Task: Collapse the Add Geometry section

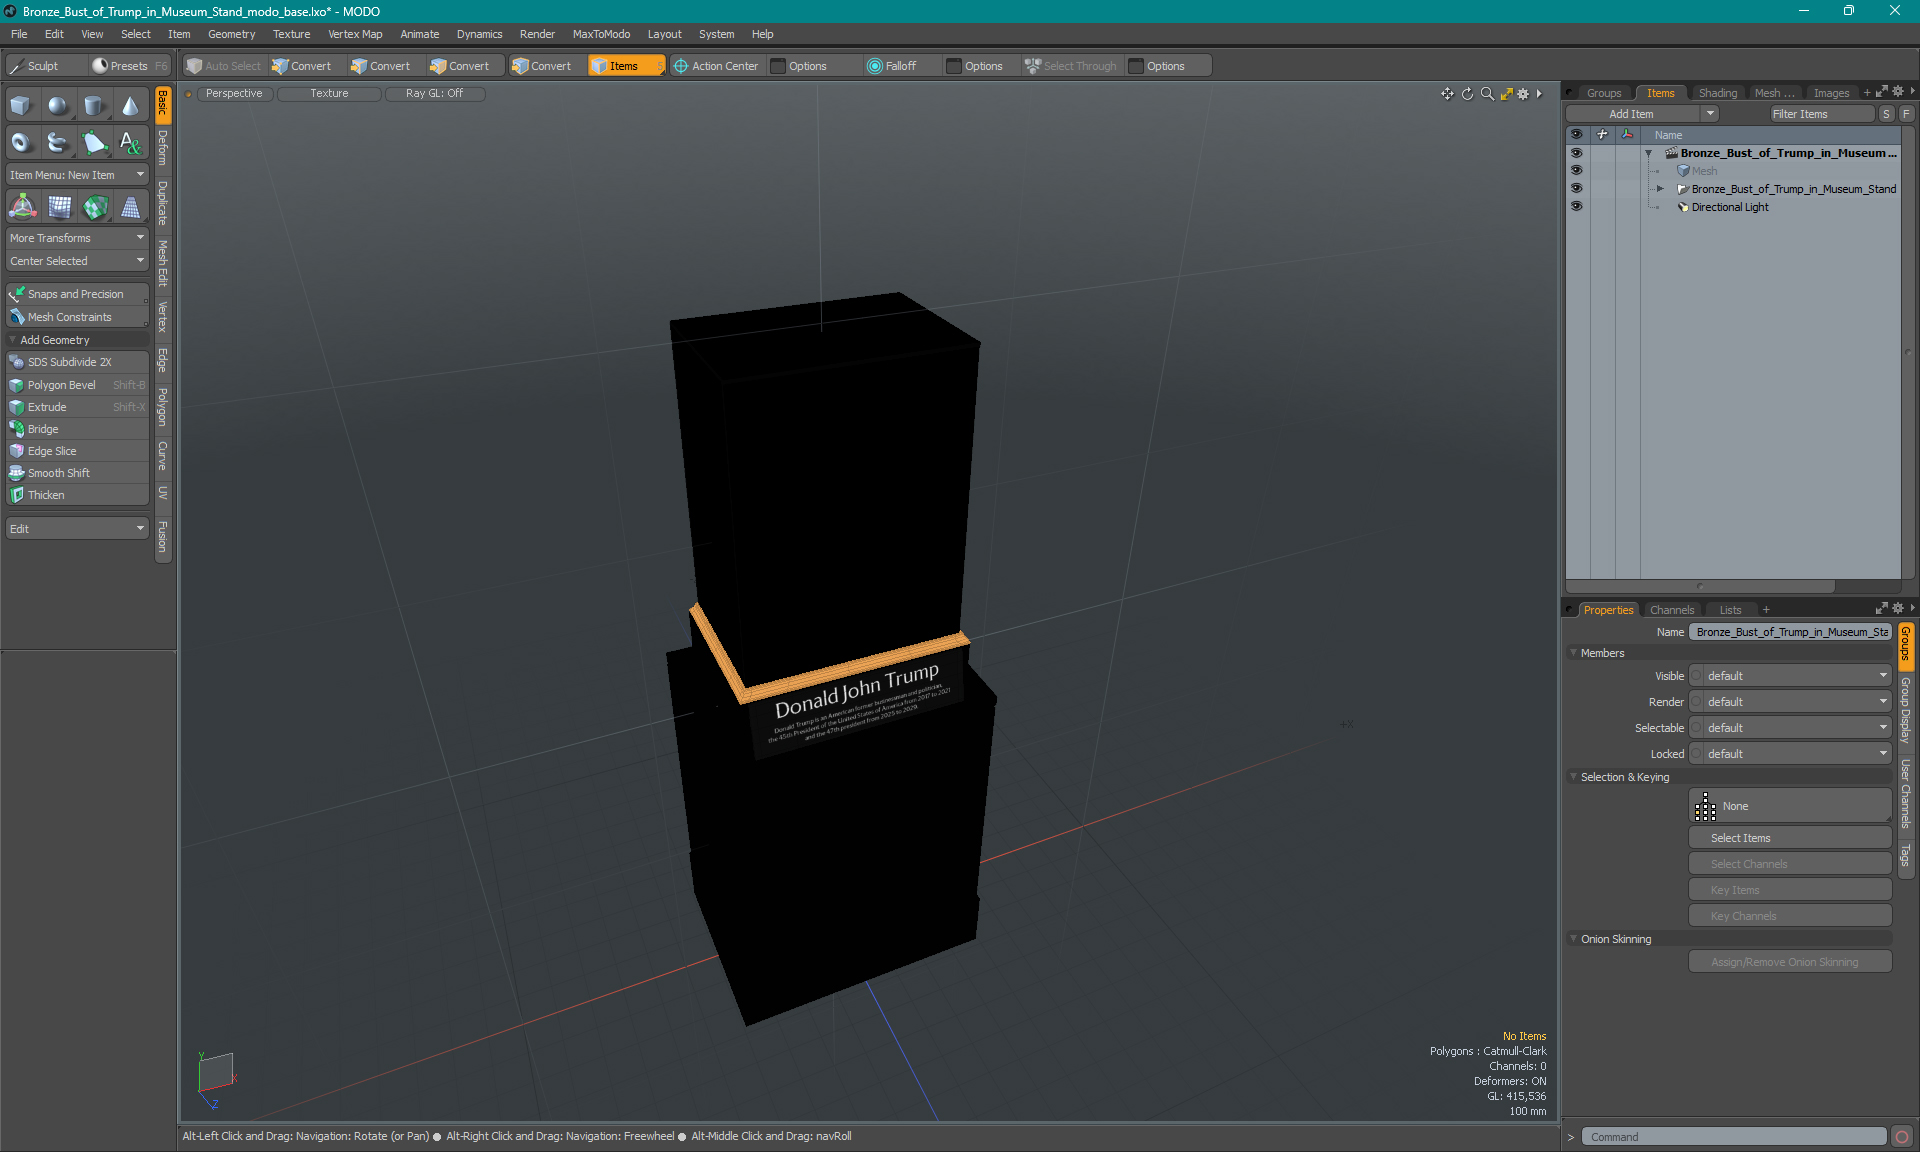Action: [13, 340]
